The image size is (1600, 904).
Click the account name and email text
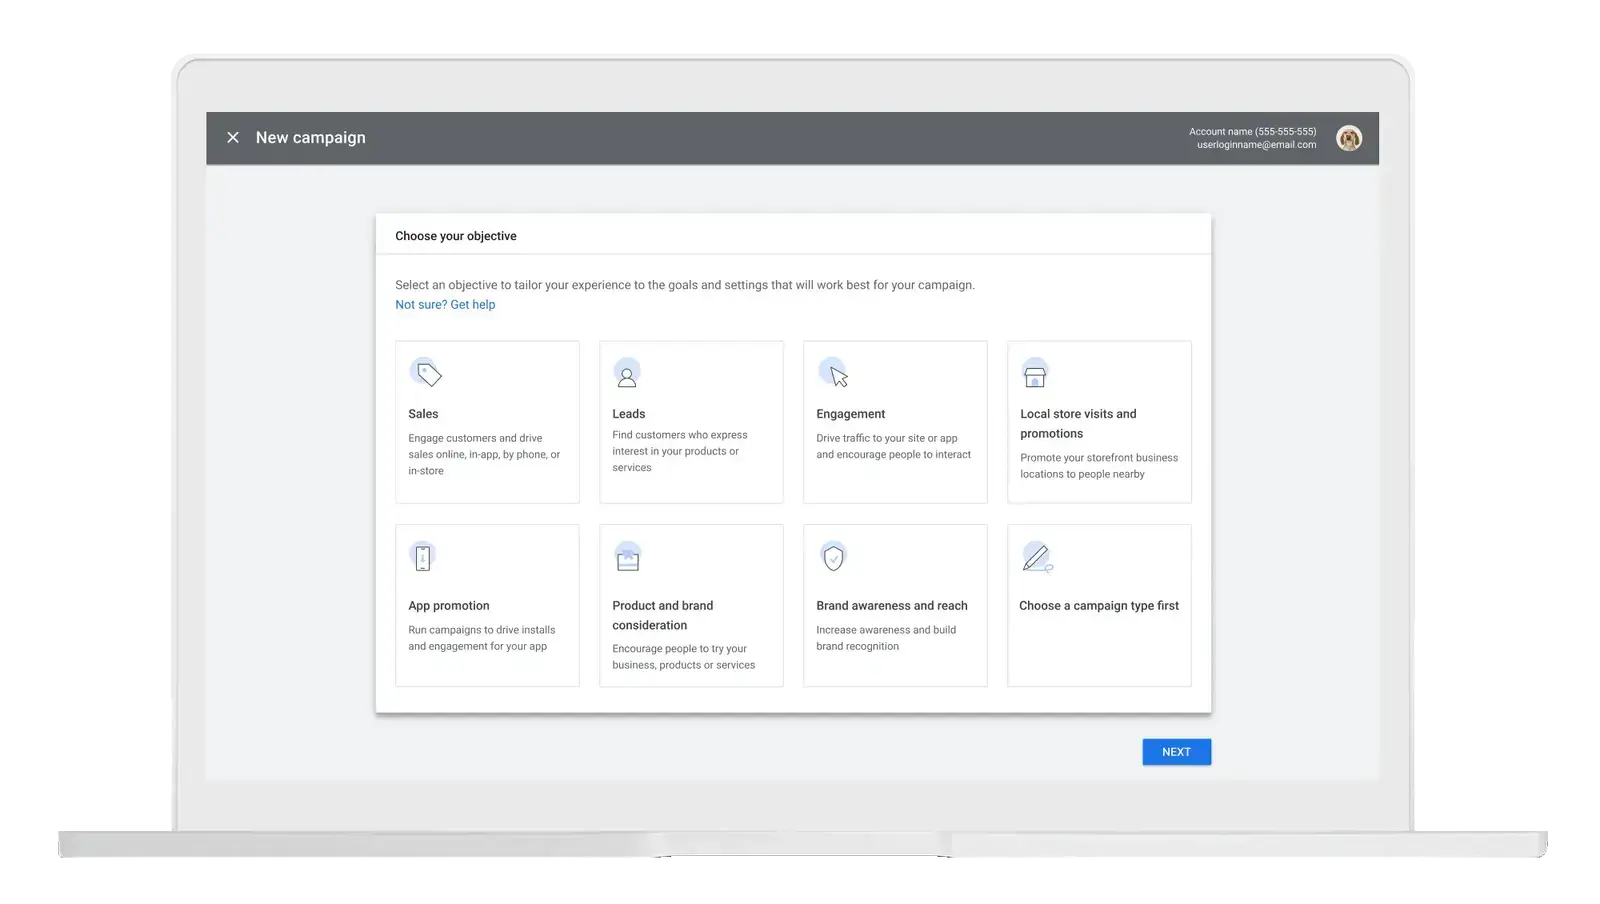click(x=1252, y=138)
